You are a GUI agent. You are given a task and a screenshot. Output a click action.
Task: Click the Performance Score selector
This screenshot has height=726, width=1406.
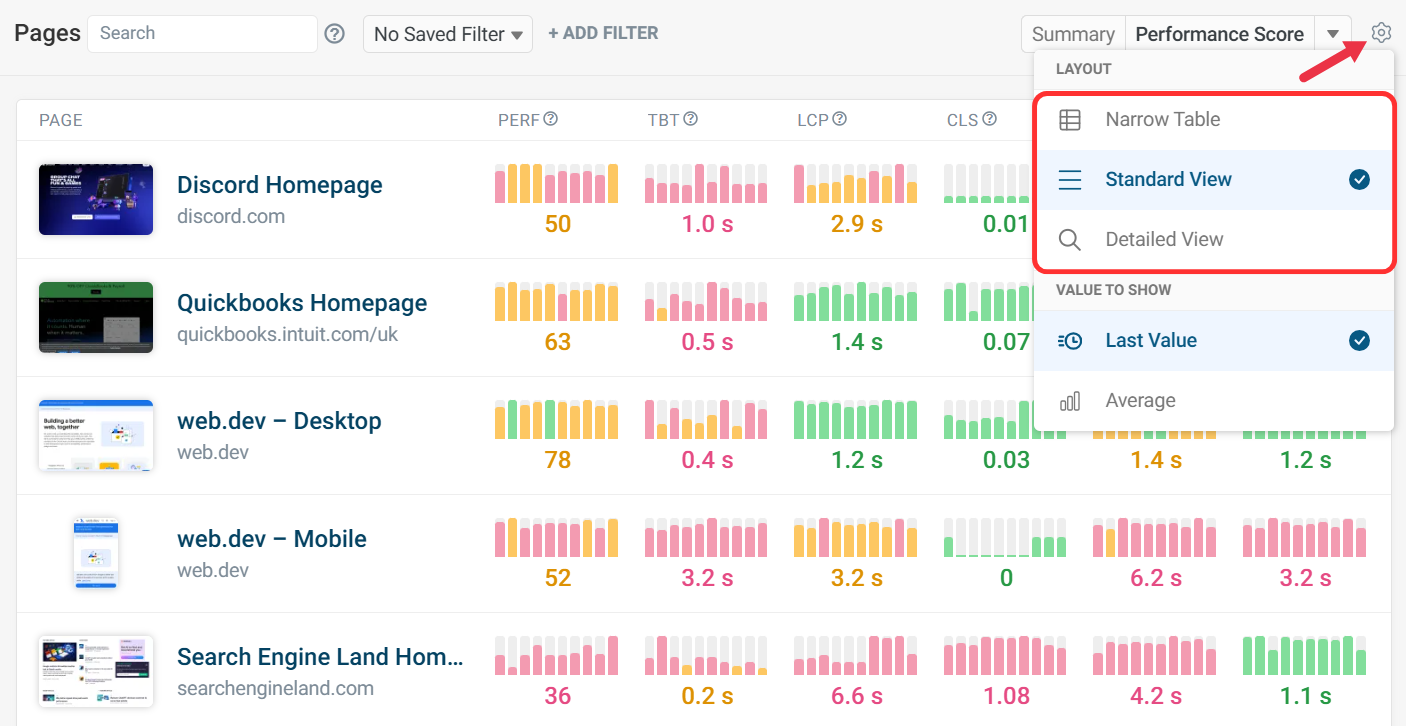click(1219, 34)
